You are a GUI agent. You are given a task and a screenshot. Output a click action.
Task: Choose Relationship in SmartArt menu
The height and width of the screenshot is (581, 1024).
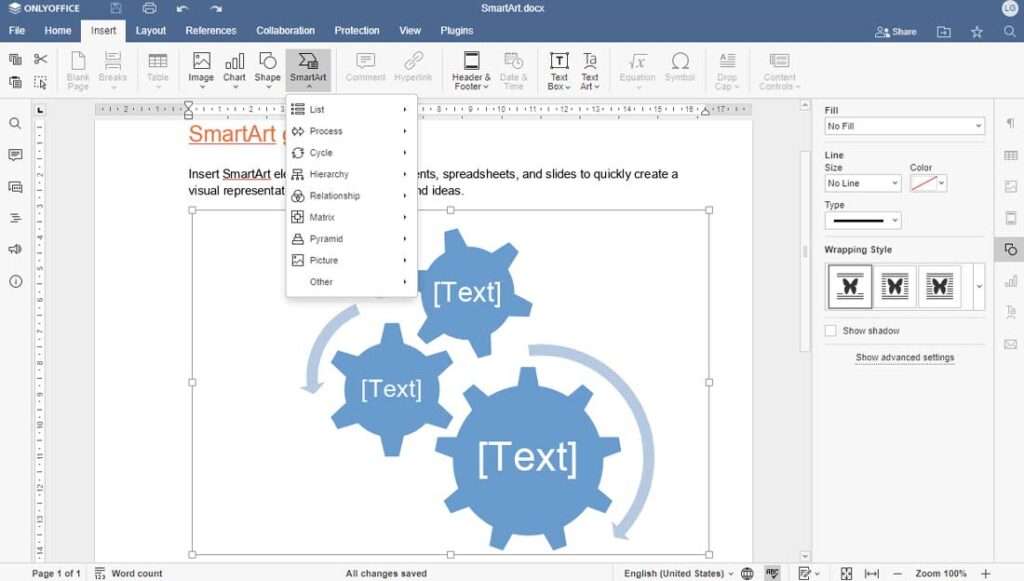tap(351, 196)
